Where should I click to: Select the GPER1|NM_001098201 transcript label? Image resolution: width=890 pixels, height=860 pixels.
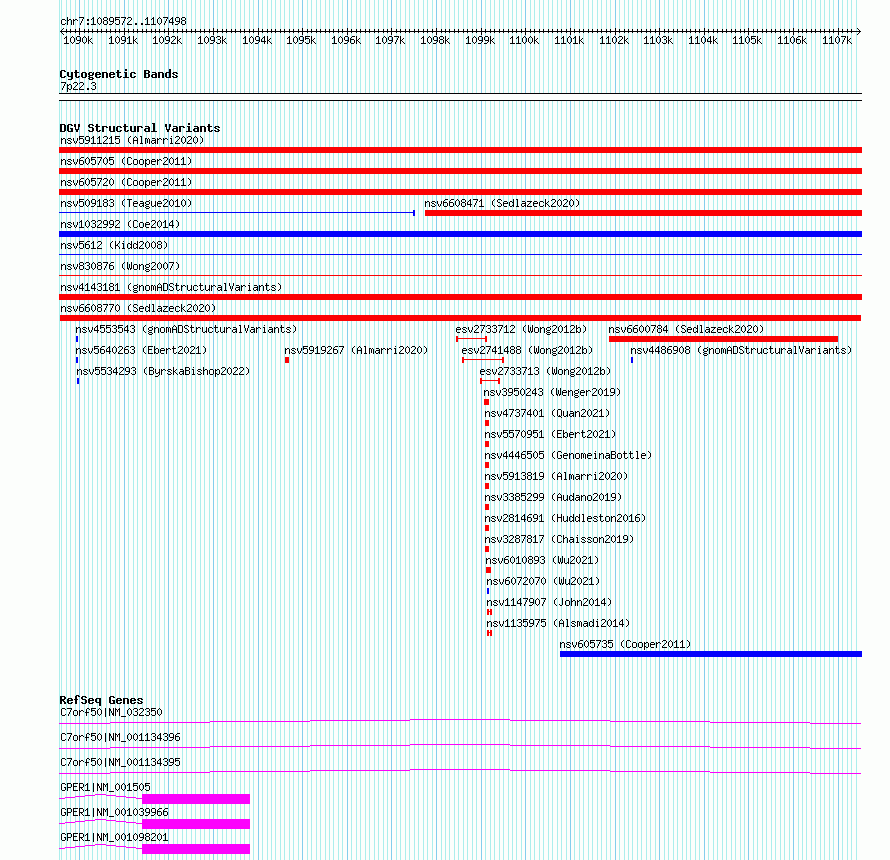pos(114,837)
